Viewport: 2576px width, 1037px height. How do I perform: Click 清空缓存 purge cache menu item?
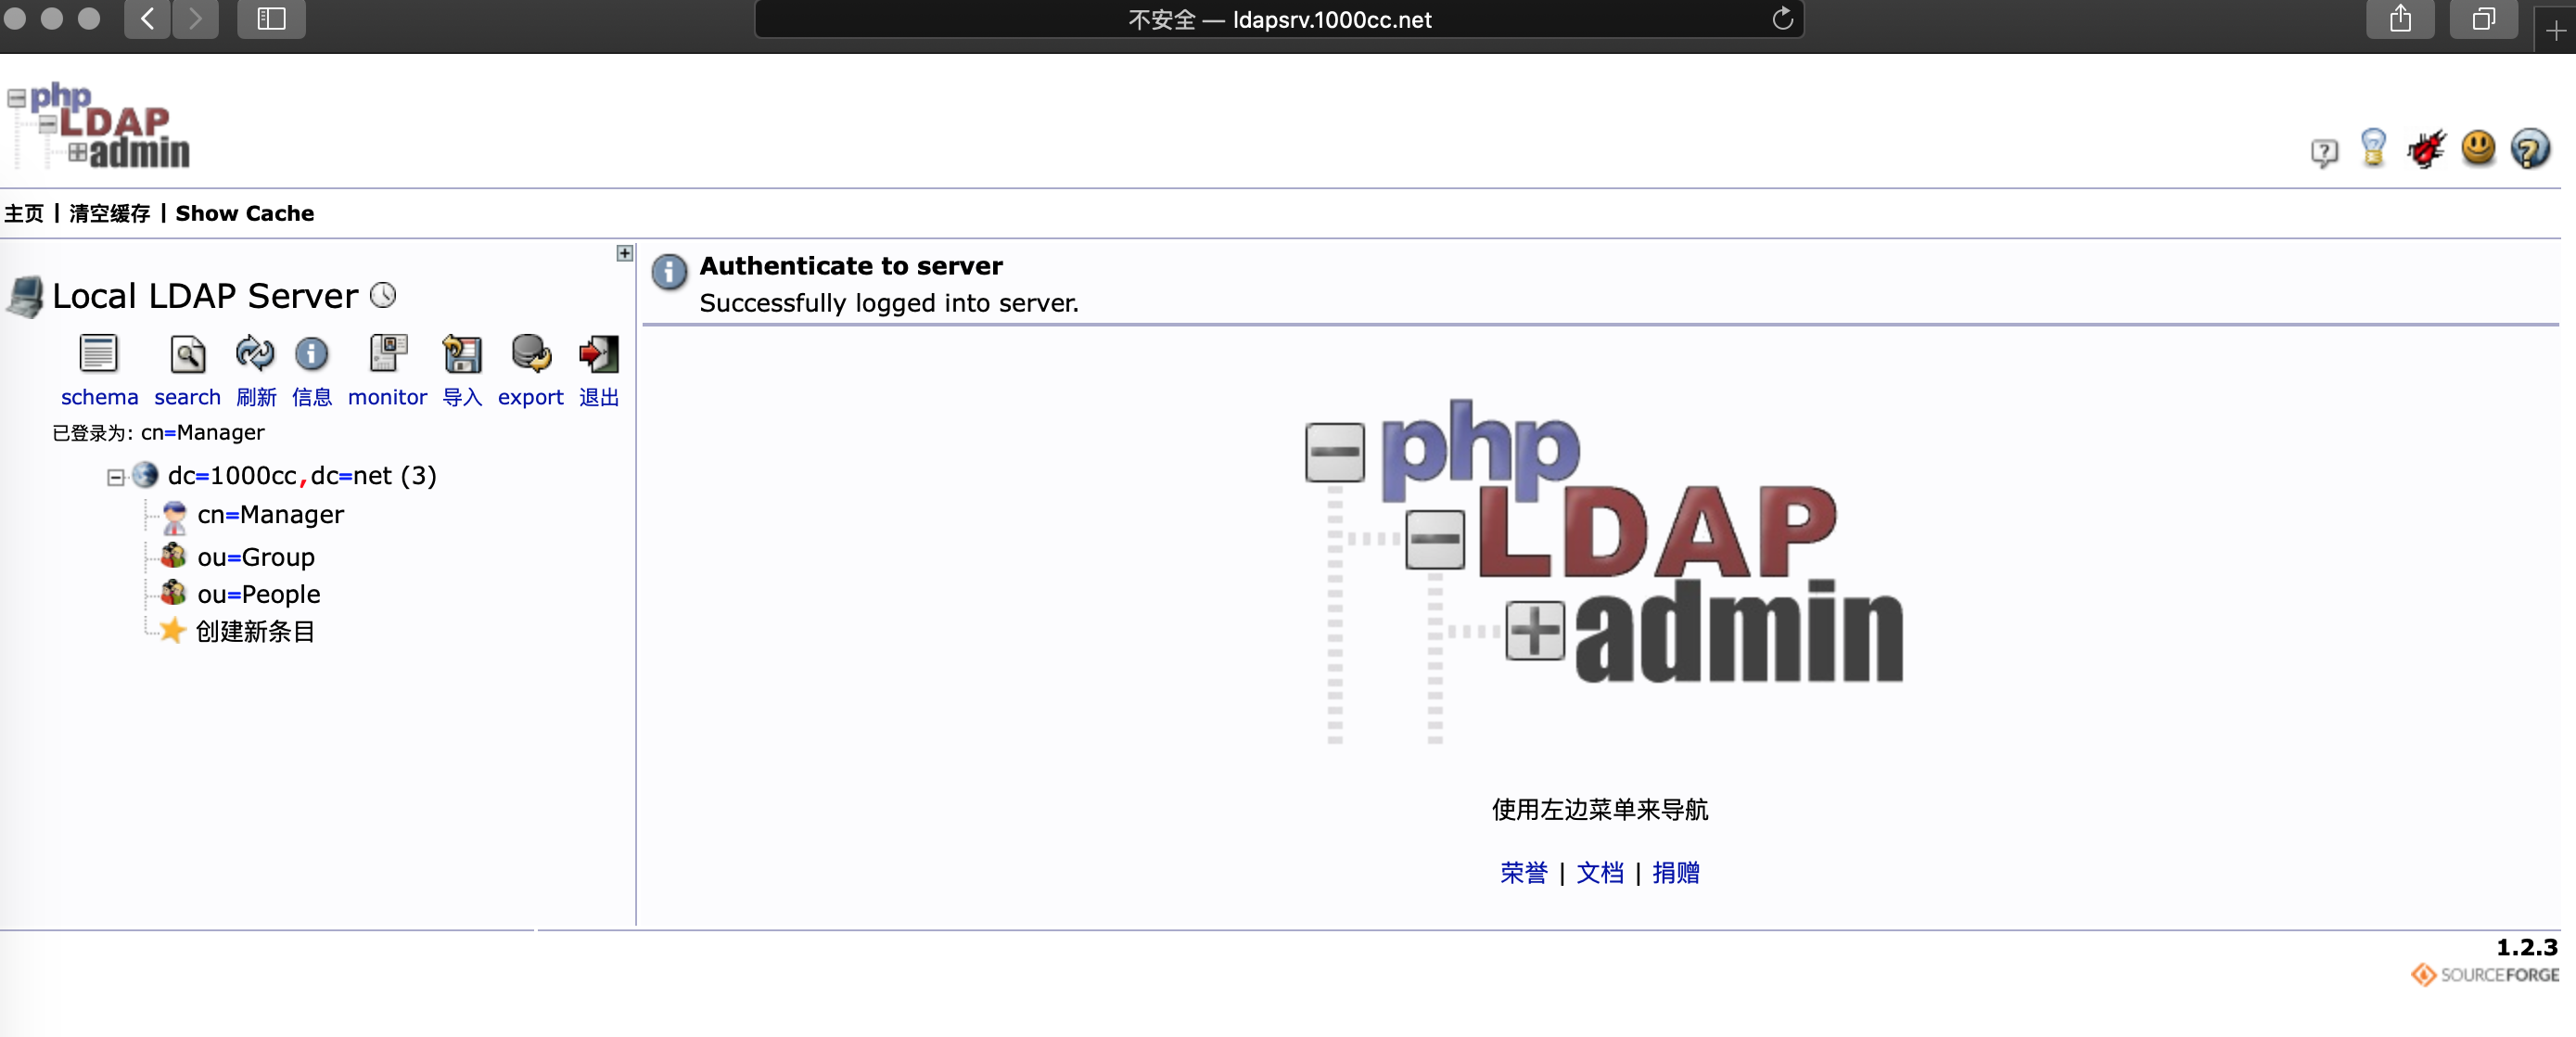[110, 213]
